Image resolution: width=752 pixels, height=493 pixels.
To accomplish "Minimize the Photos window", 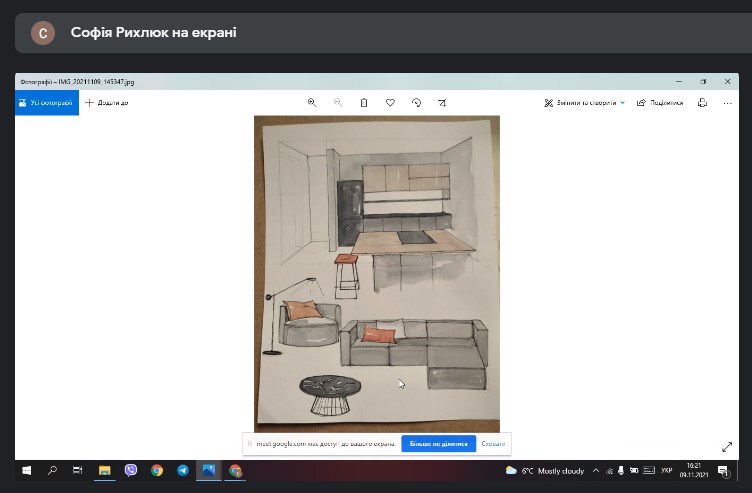I will pyautogui.click(x=679, y=82).
